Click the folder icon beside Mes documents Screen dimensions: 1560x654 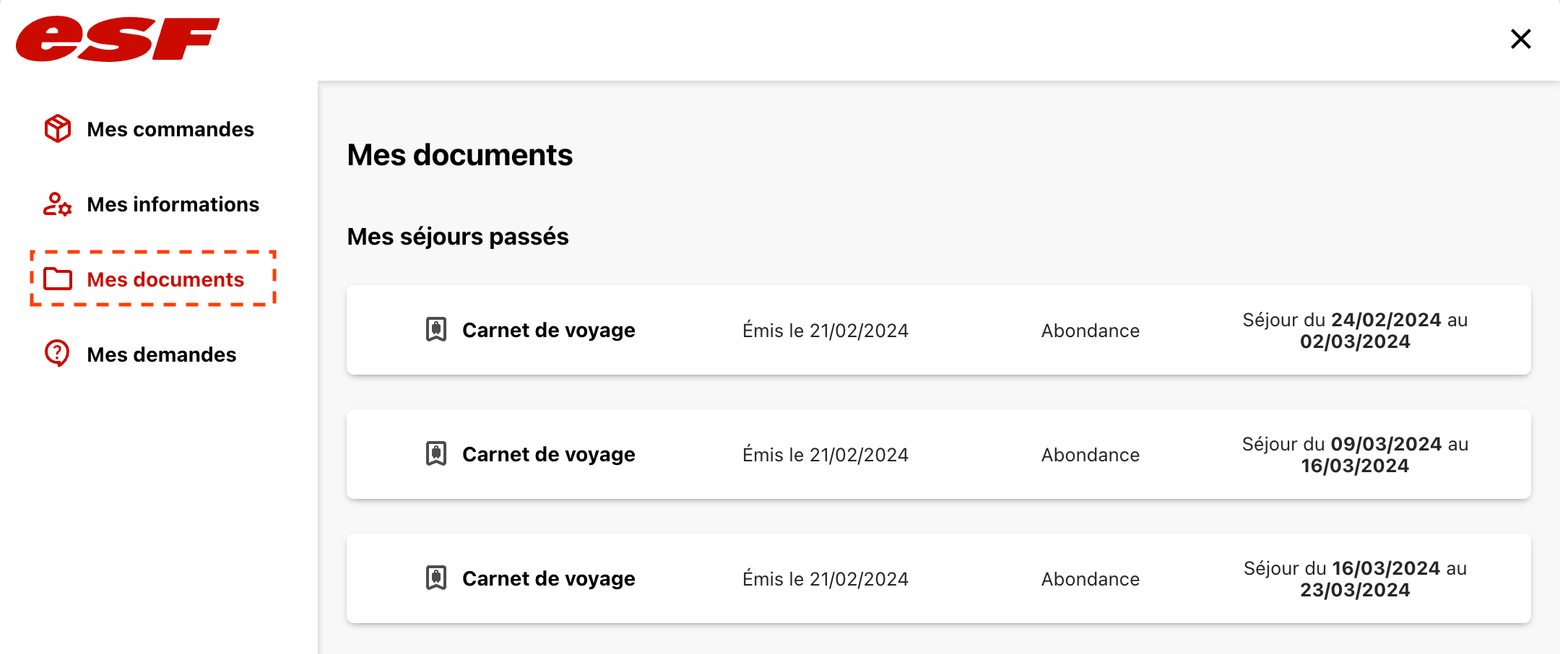point(58,279)
